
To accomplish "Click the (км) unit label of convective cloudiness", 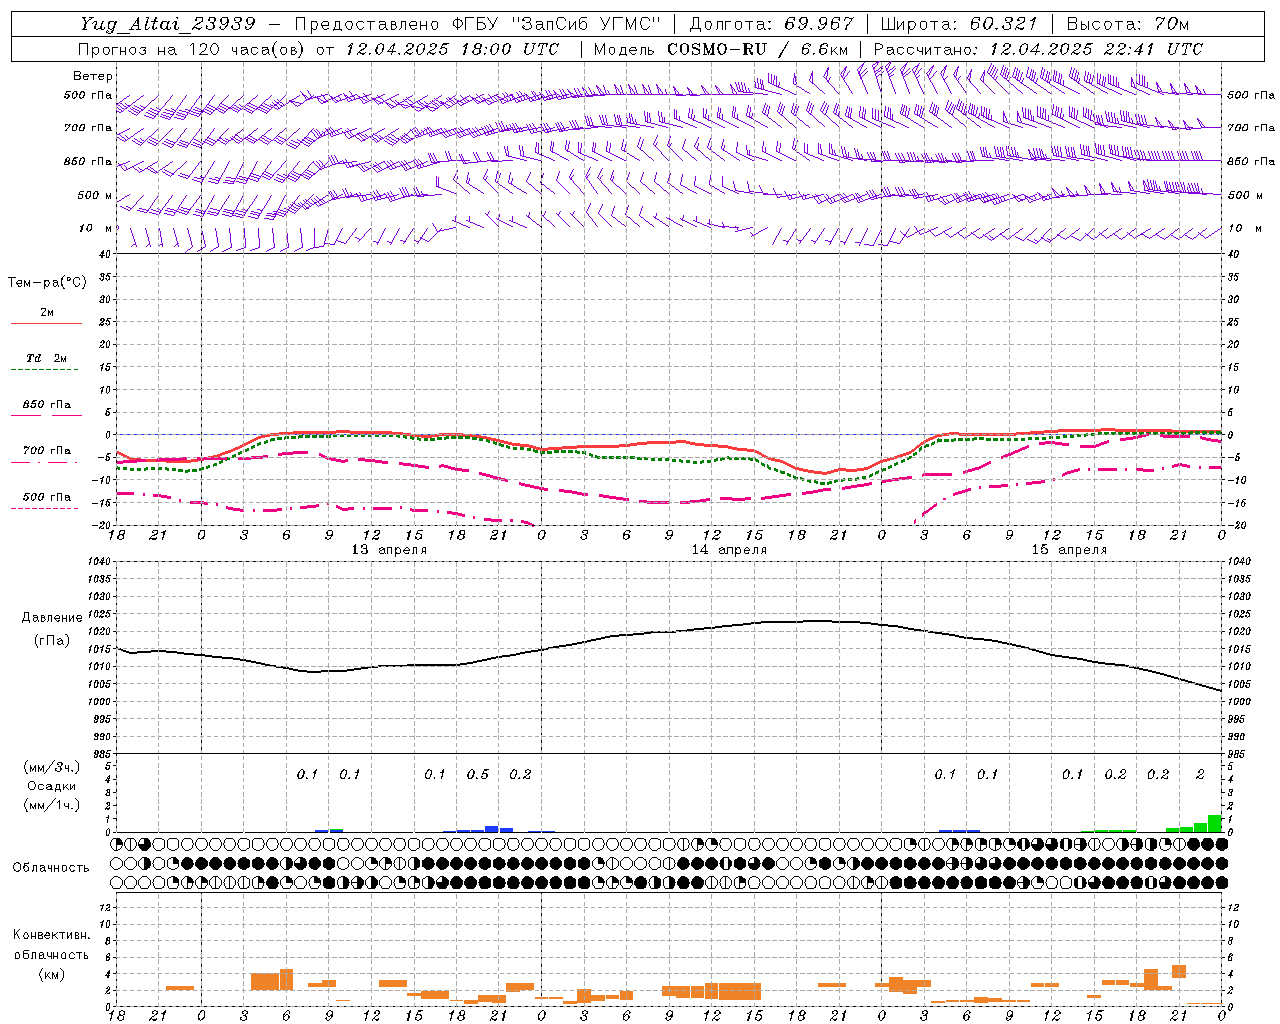I will 51,974.
